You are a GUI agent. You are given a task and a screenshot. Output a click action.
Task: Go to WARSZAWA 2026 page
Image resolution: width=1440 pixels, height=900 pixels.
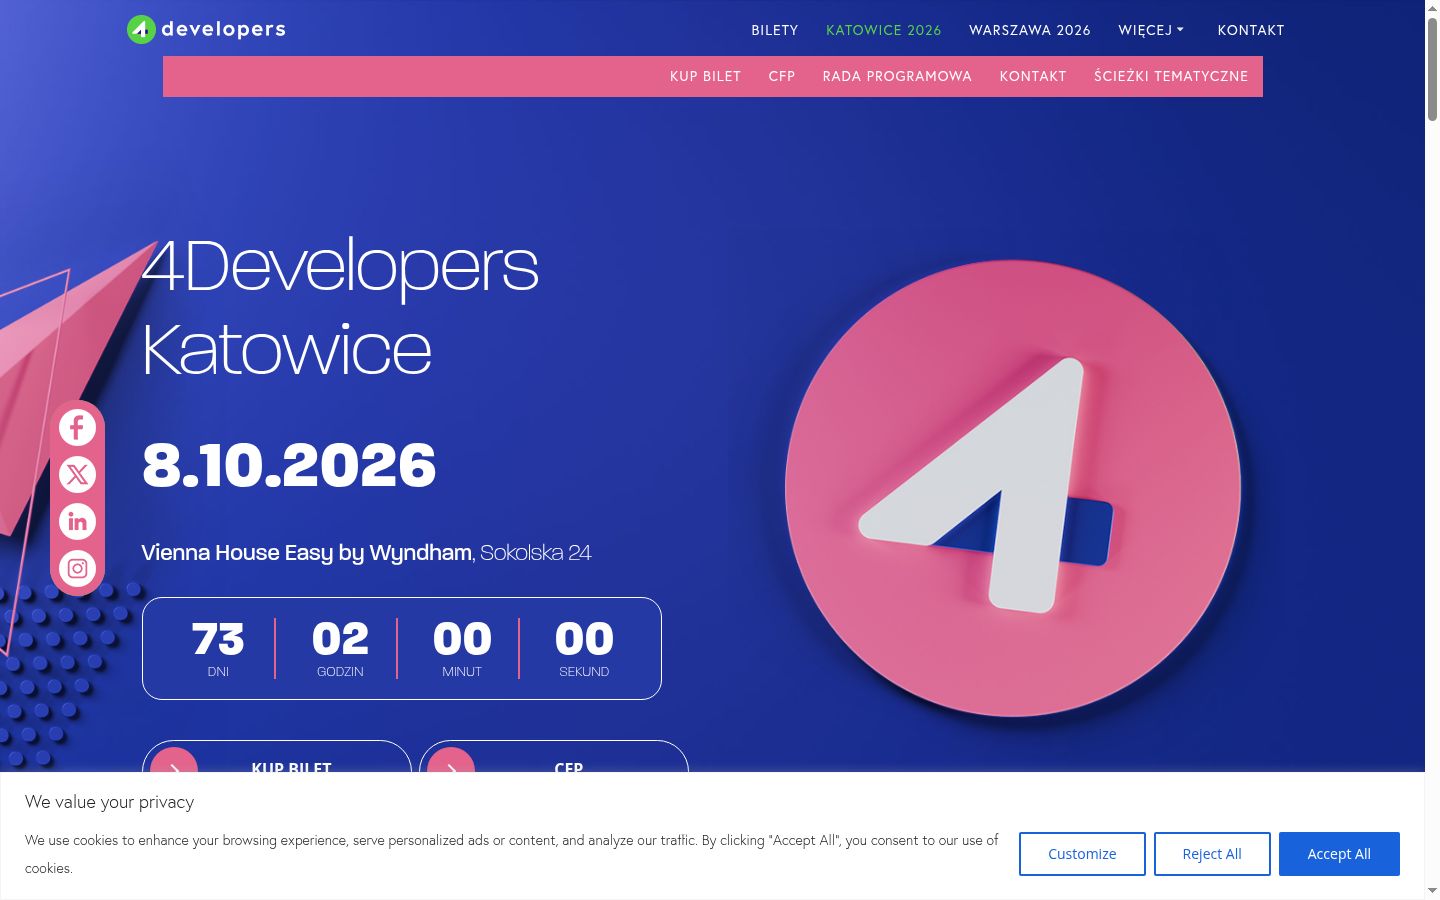[1030, 30]
